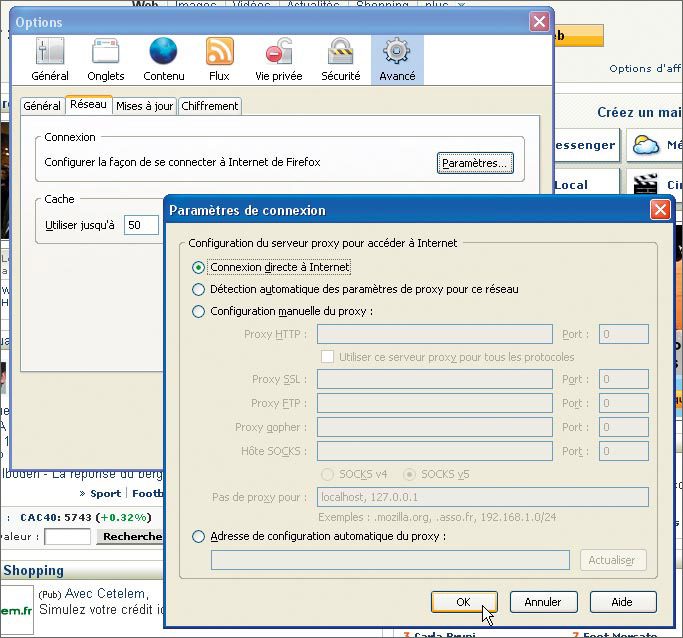Confirm with the OK button
Viewport: 683px width, 638px height.
pyautogui.click(x=463, y=602)
